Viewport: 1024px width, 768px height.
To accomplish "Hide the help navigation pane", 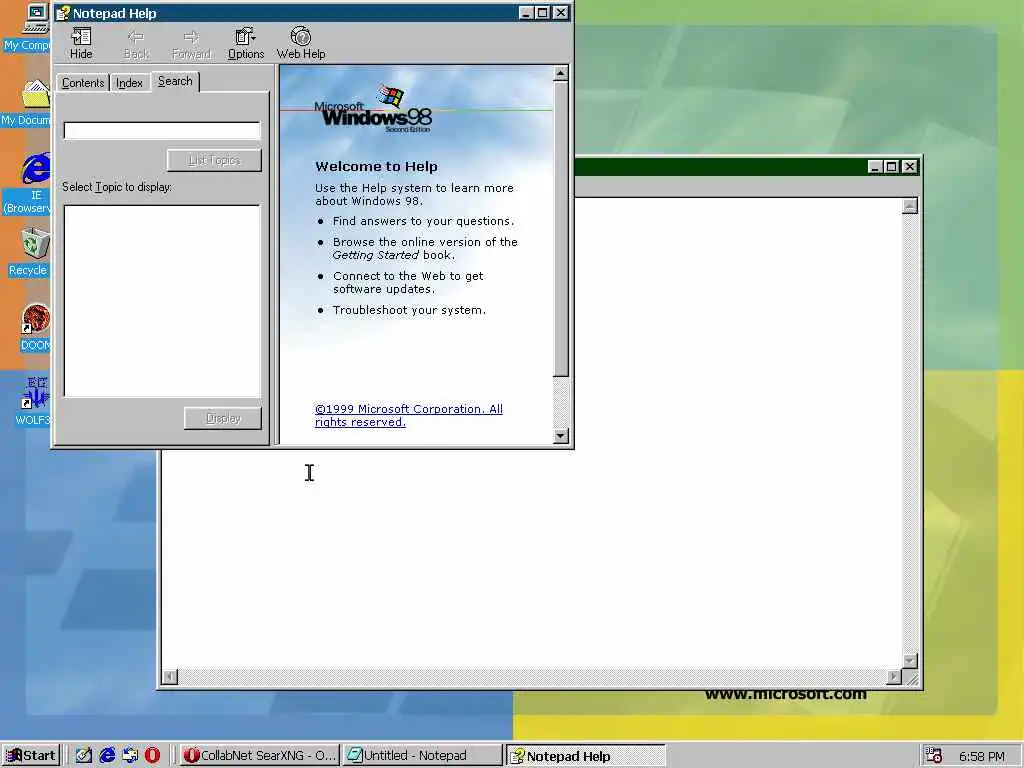I will (x=81, y=43).
